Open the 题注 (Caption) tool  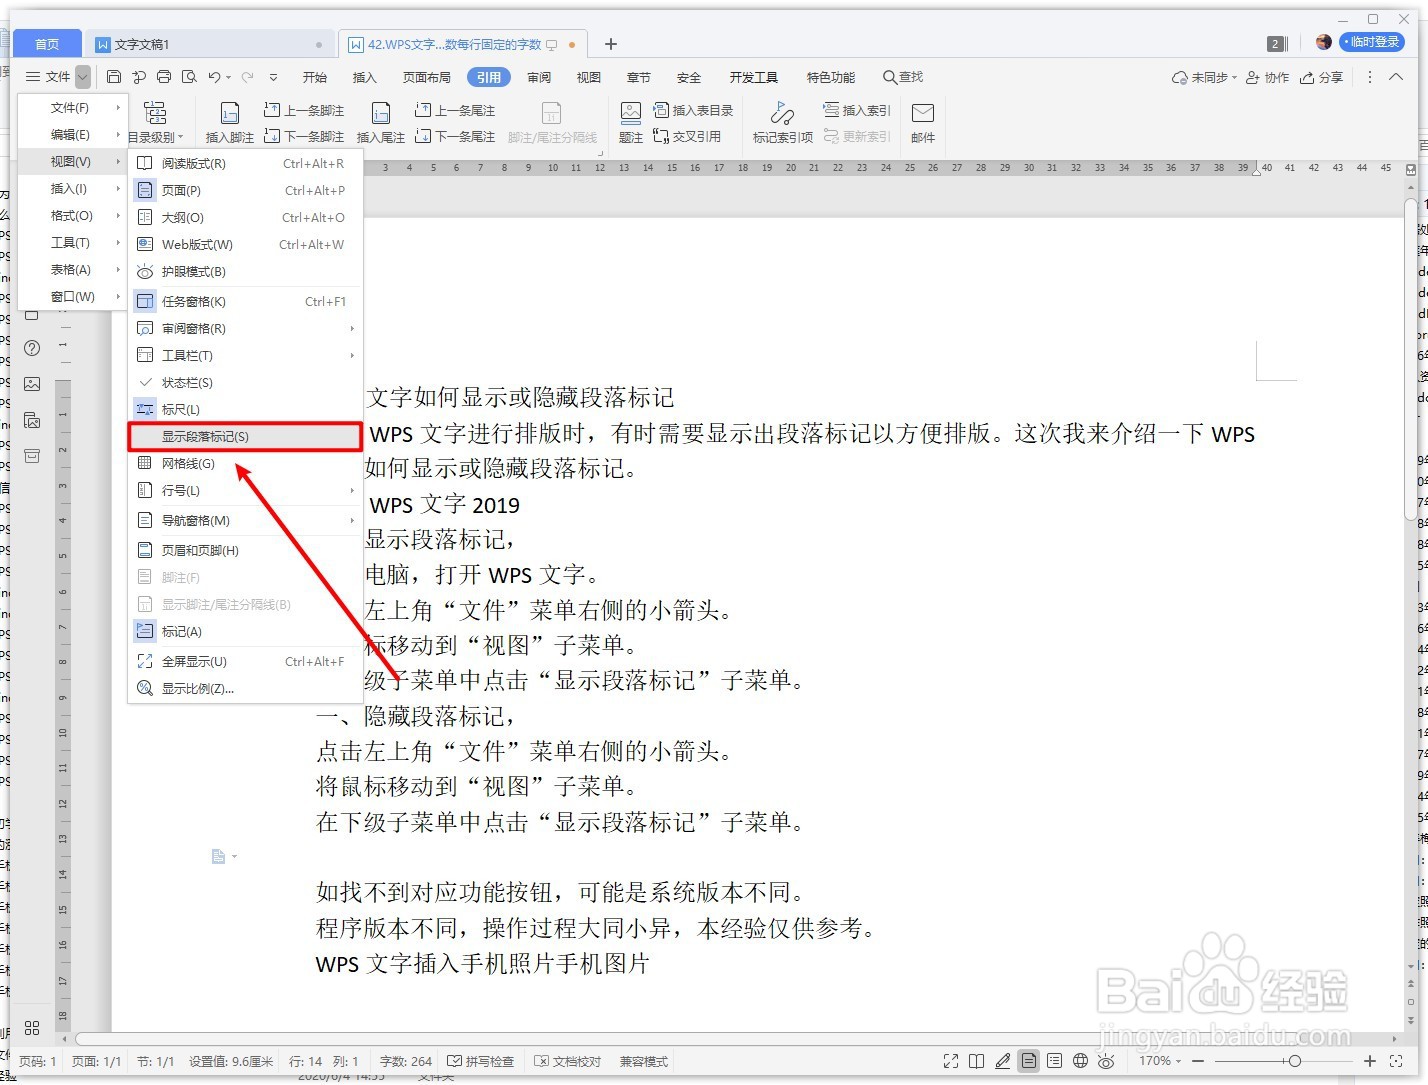point(631,120)
